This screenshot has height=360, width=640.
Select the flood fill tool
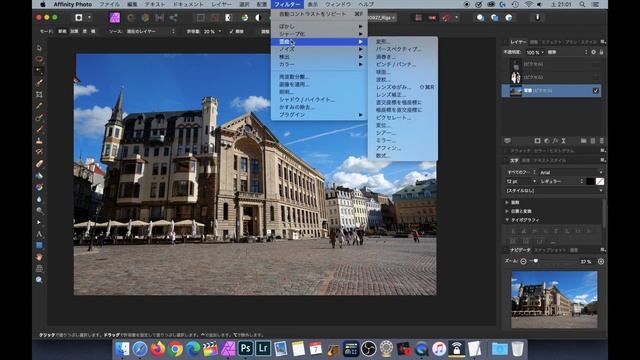pyautogui.click(x=39, y=176)
